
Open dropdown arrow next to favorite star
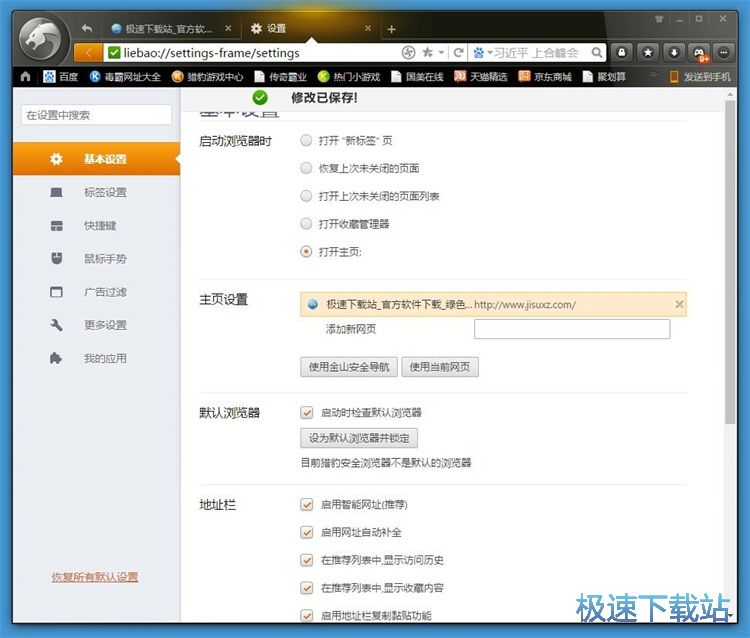[x=441, y=53]
